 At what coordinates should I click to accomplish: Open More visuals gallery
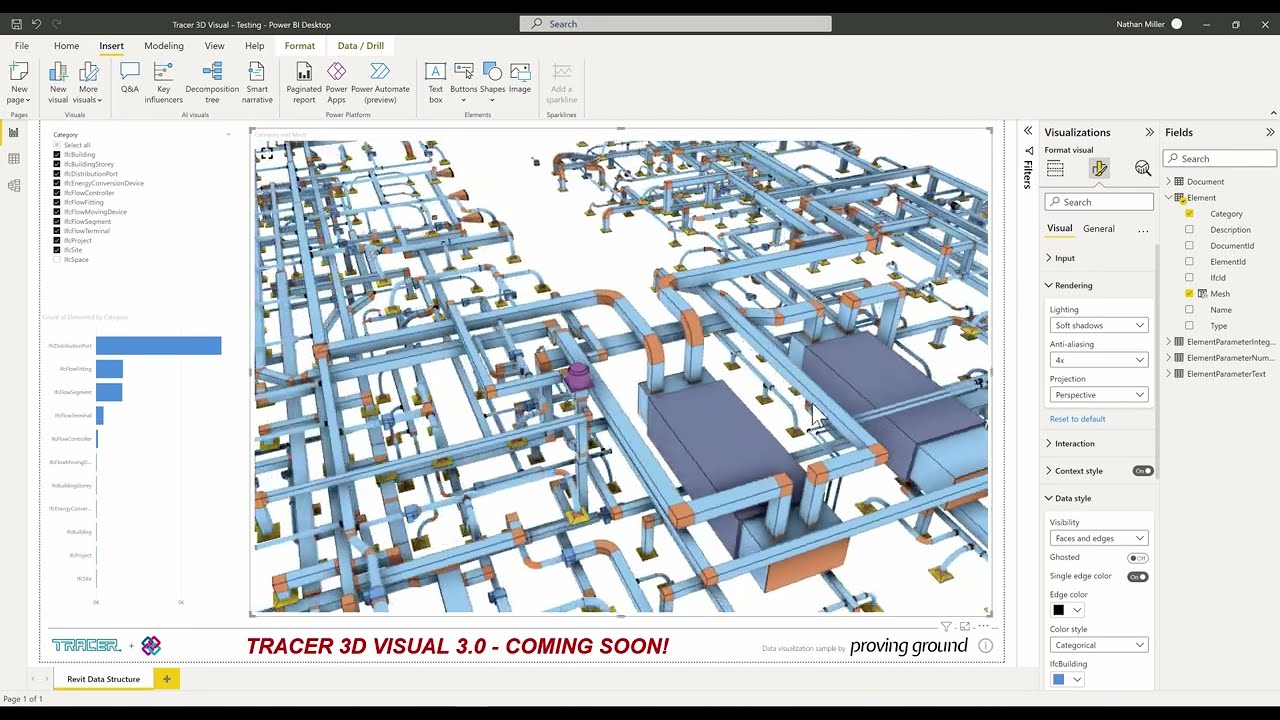point(88,82)
